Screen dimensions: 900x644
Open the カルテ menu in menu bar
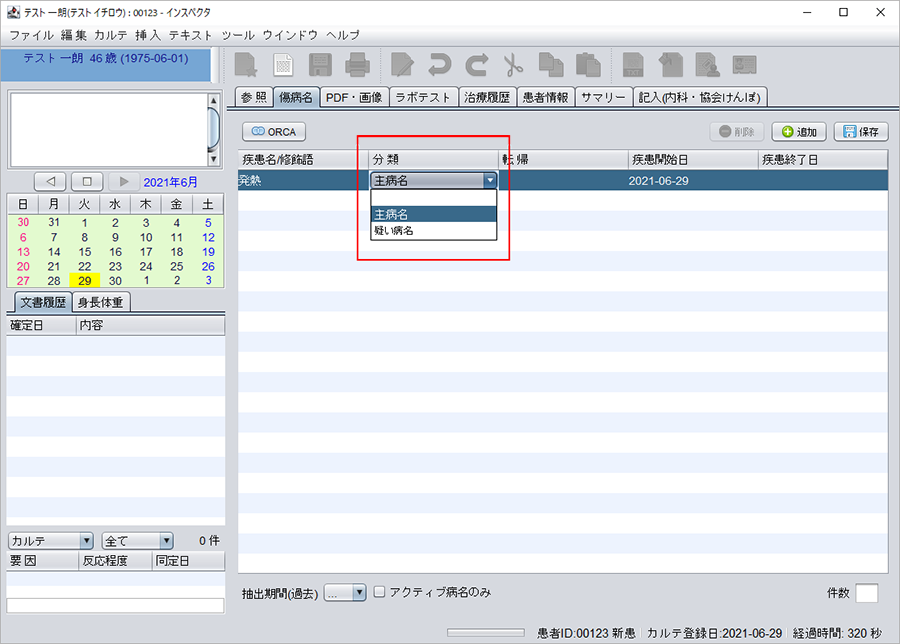(110, 34)
